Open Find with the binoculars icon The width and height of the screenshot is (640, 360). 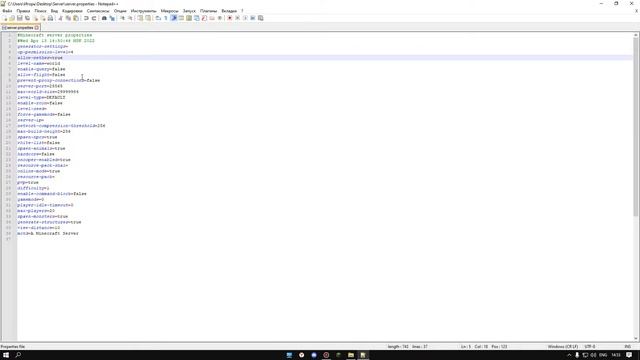pos(104,18)
